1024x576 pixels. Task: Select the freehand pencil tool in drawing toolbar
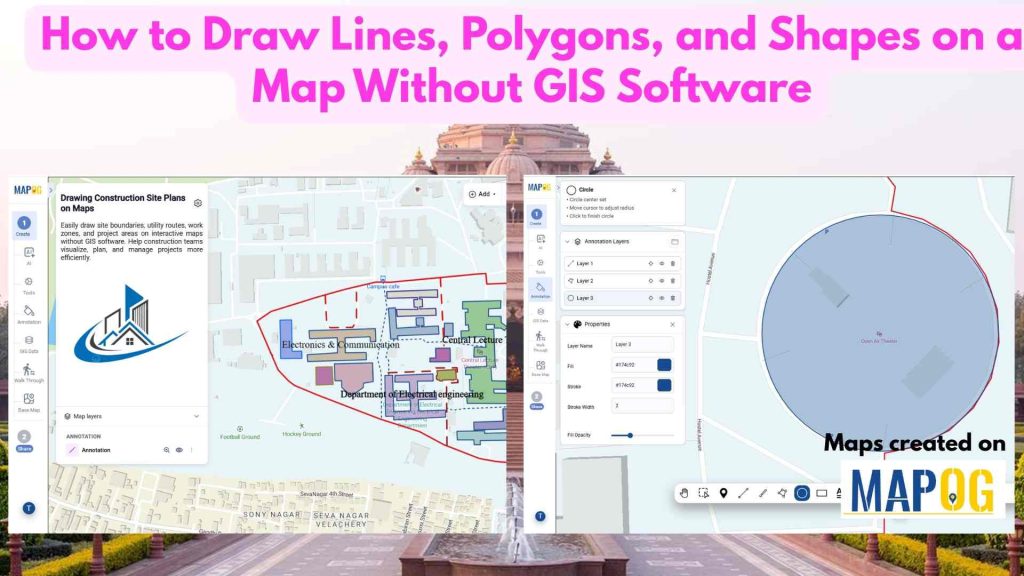click(x=763, y=493)
